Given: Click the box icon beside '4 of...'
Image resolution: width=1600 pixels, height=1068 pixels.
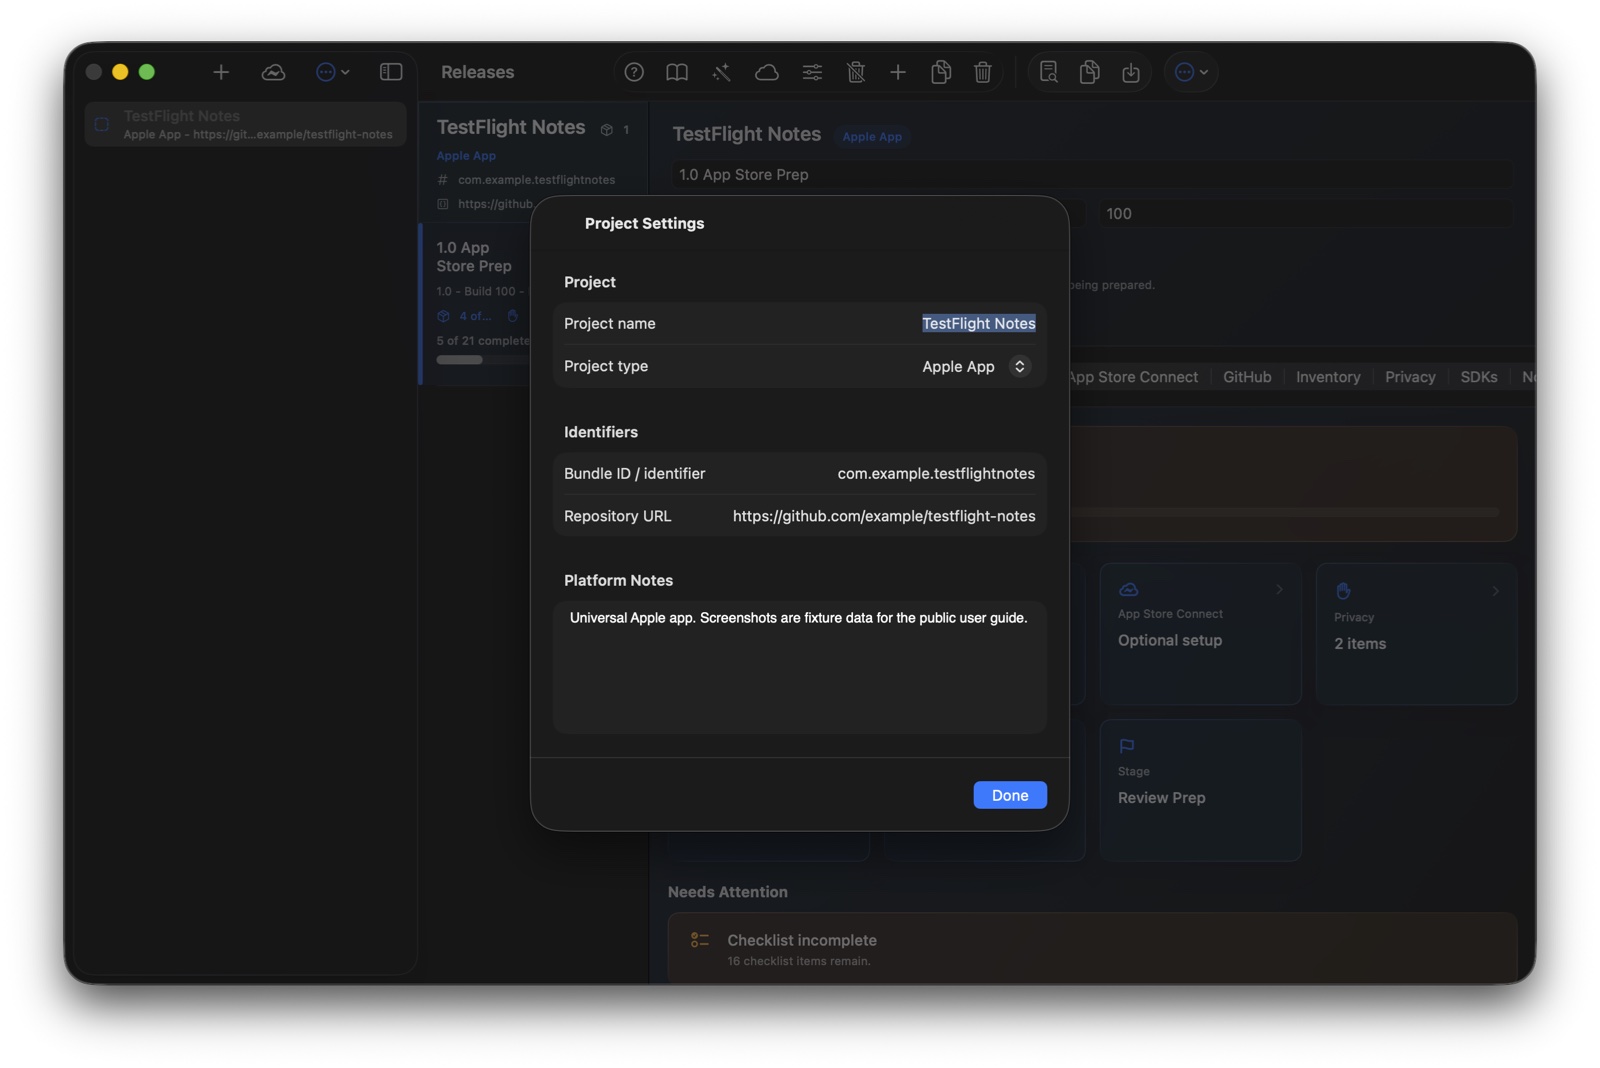Looking at the screenshot, I should pos(443,316).
